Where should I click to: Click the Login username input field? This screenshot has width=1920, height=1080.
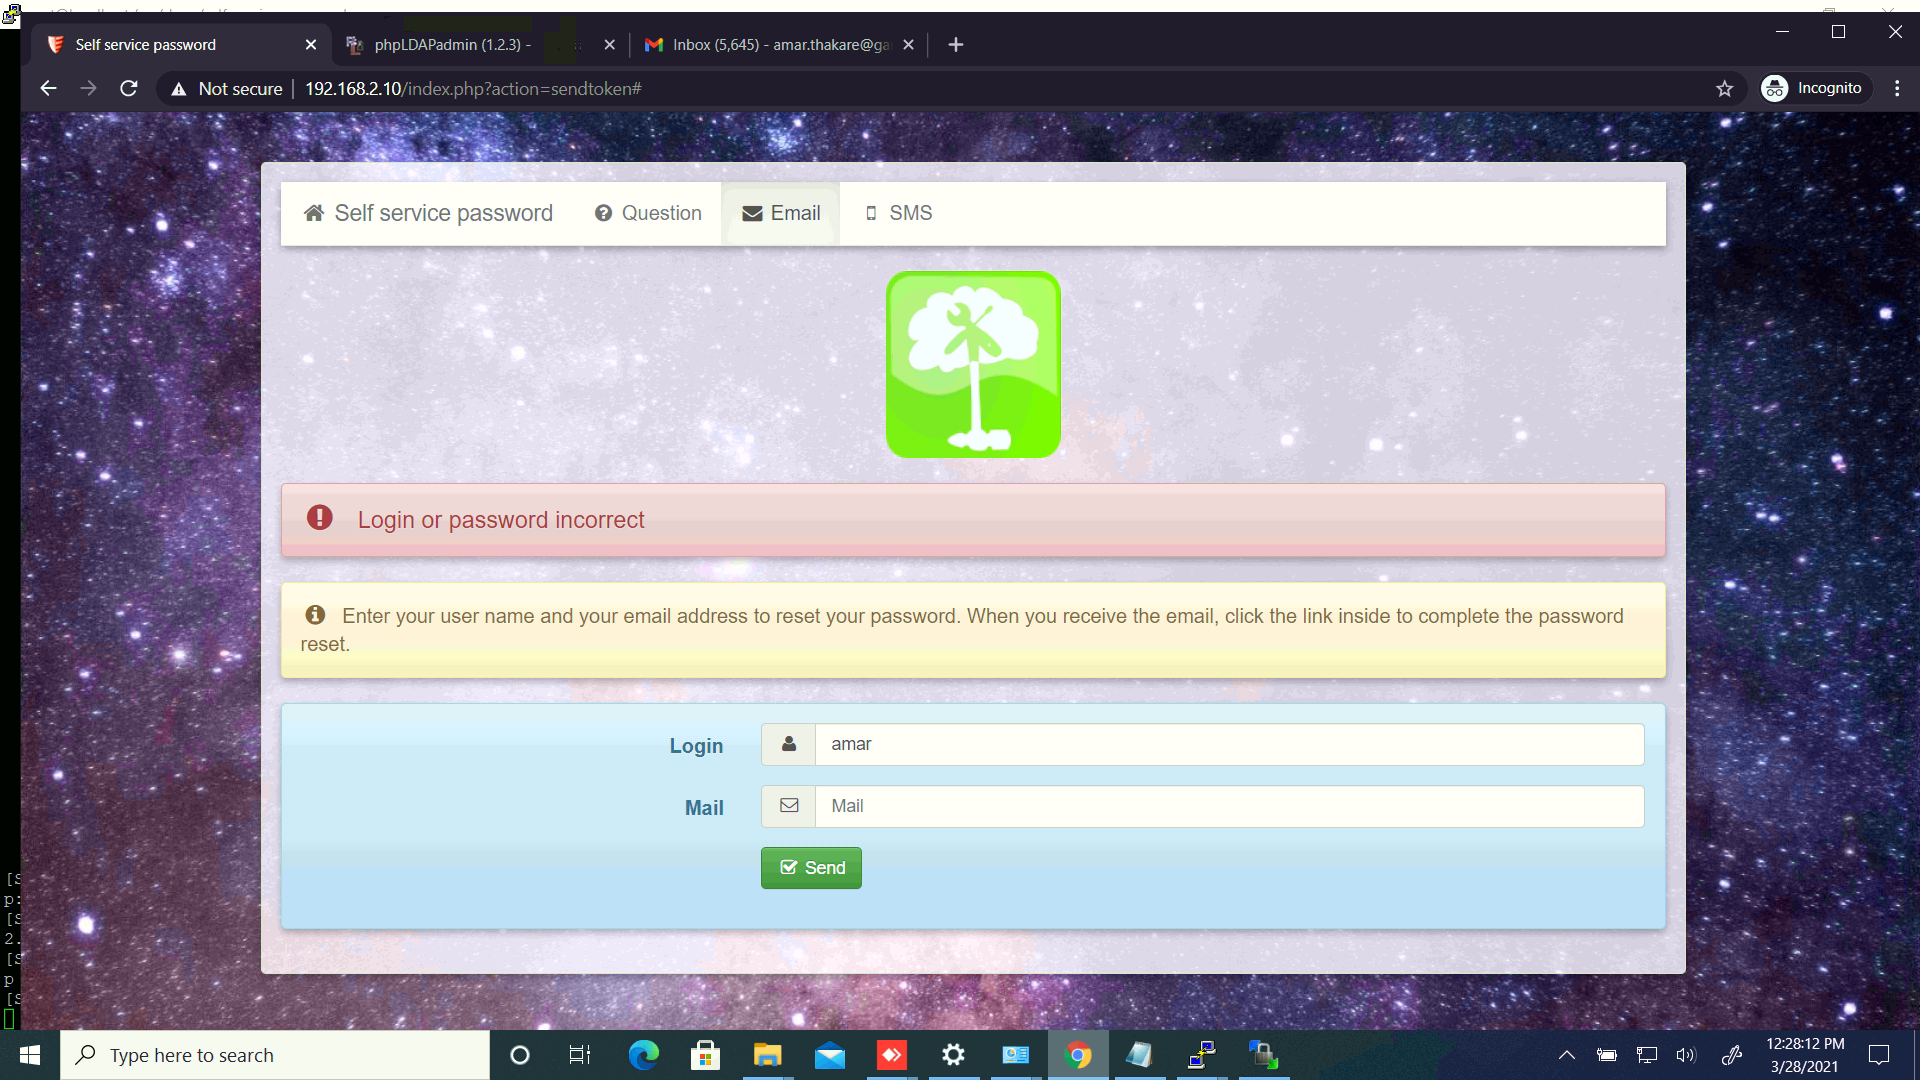[1228, 745]
